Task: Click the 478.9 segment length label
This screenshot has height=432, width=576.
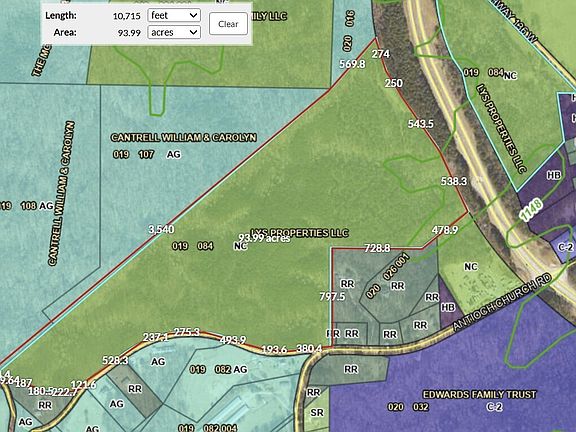Action: (x=445, y=230)
